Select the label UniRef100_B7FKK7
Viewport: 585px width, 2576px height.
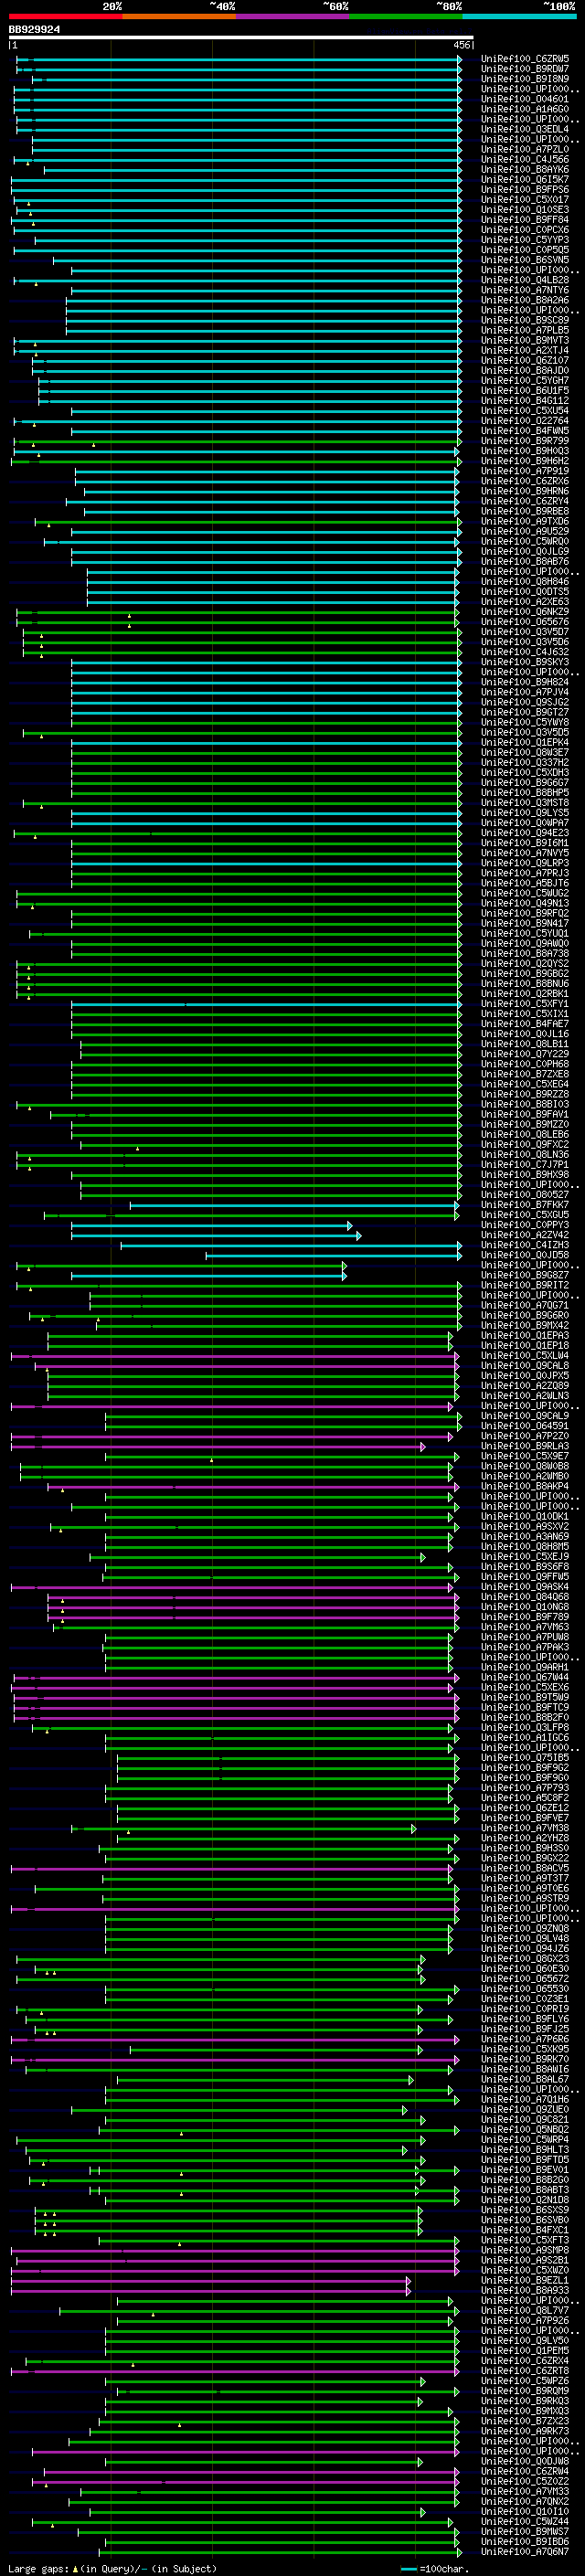pos(525,1205)
